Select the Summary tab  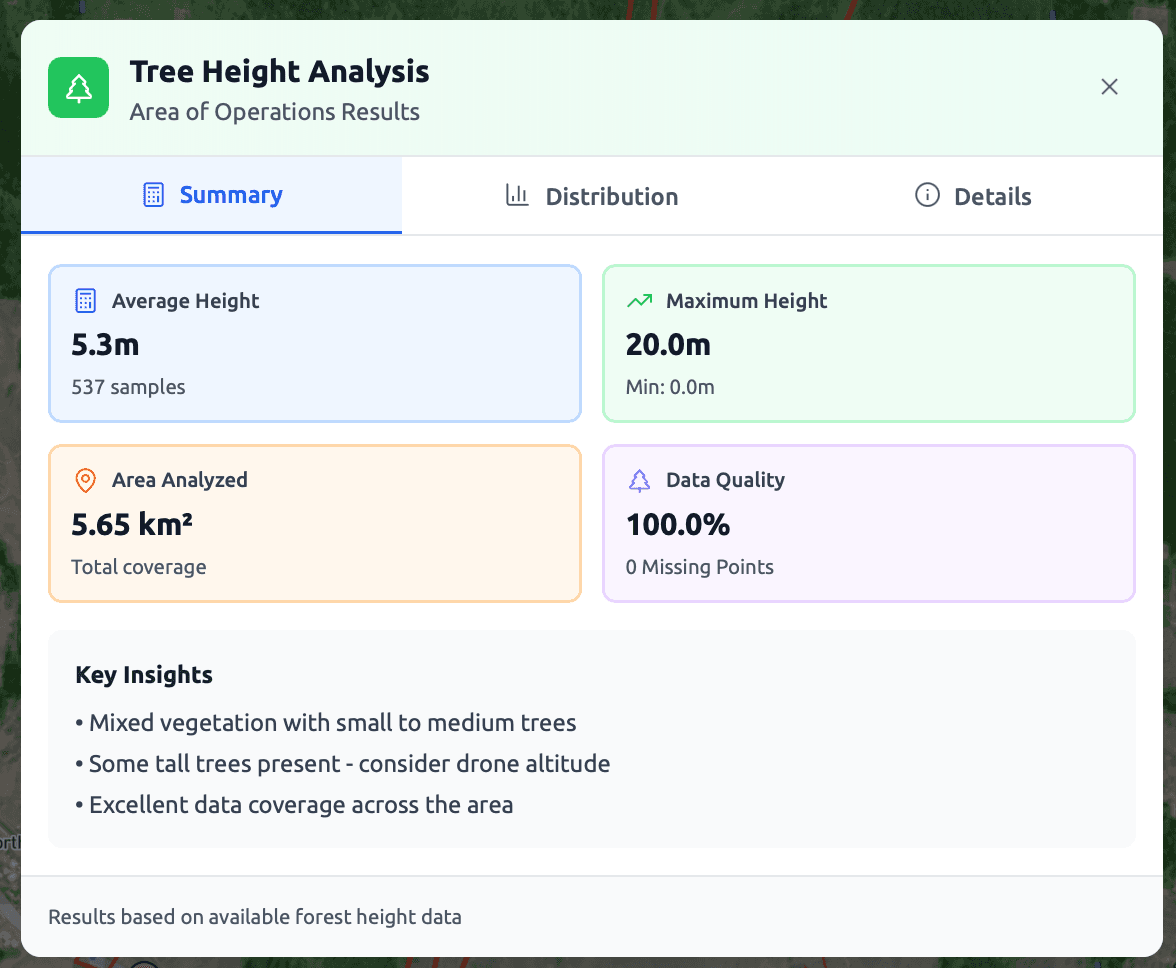click(211, 195)
